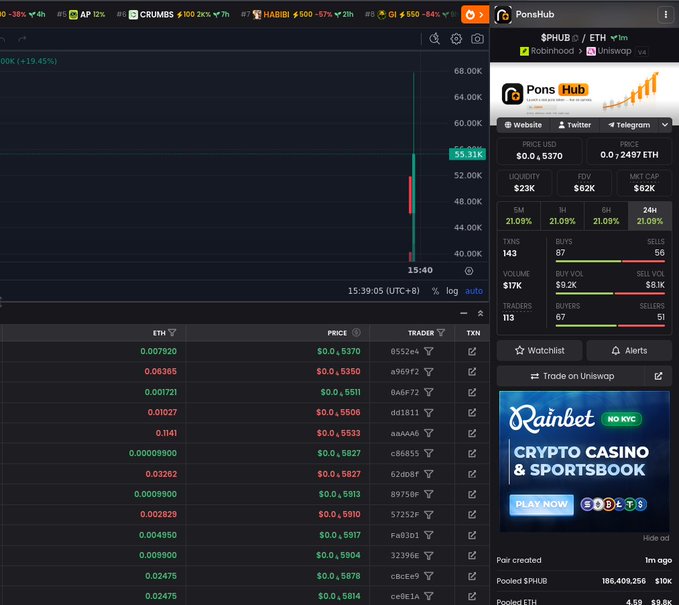The width and height of the screenshot is (679, 605).
Task: Open the PonsHub three-dot options menu
Action: coord(666,15)
